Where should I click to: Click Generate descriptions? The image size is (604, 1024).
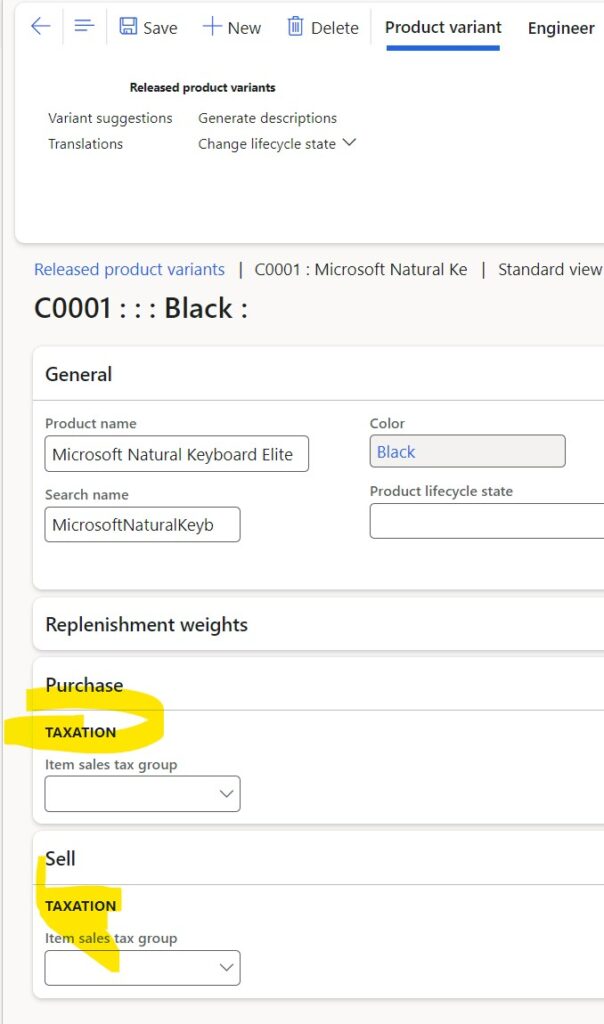pos(267,118)
